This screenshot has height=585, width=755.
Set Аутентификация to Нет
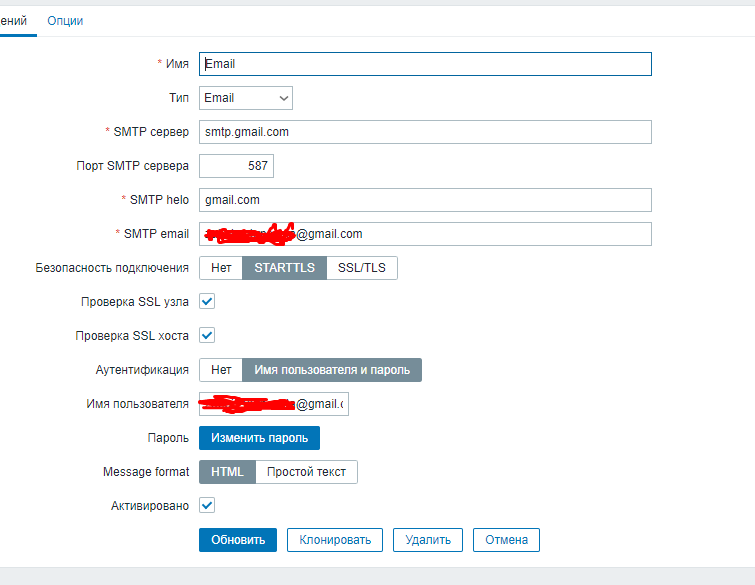click(221, 370)
